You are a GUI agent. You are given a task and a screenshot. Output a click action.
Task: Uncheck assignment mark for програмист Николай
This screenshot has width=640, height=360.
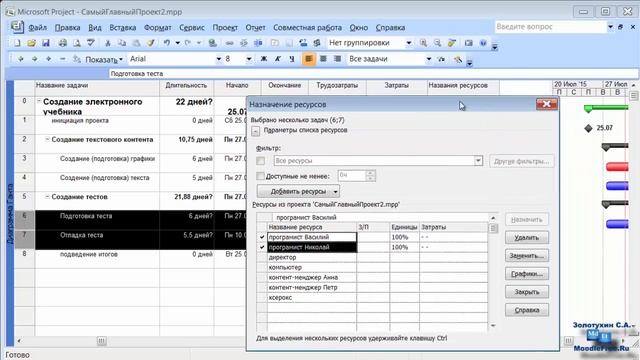[x=262, y=247]
